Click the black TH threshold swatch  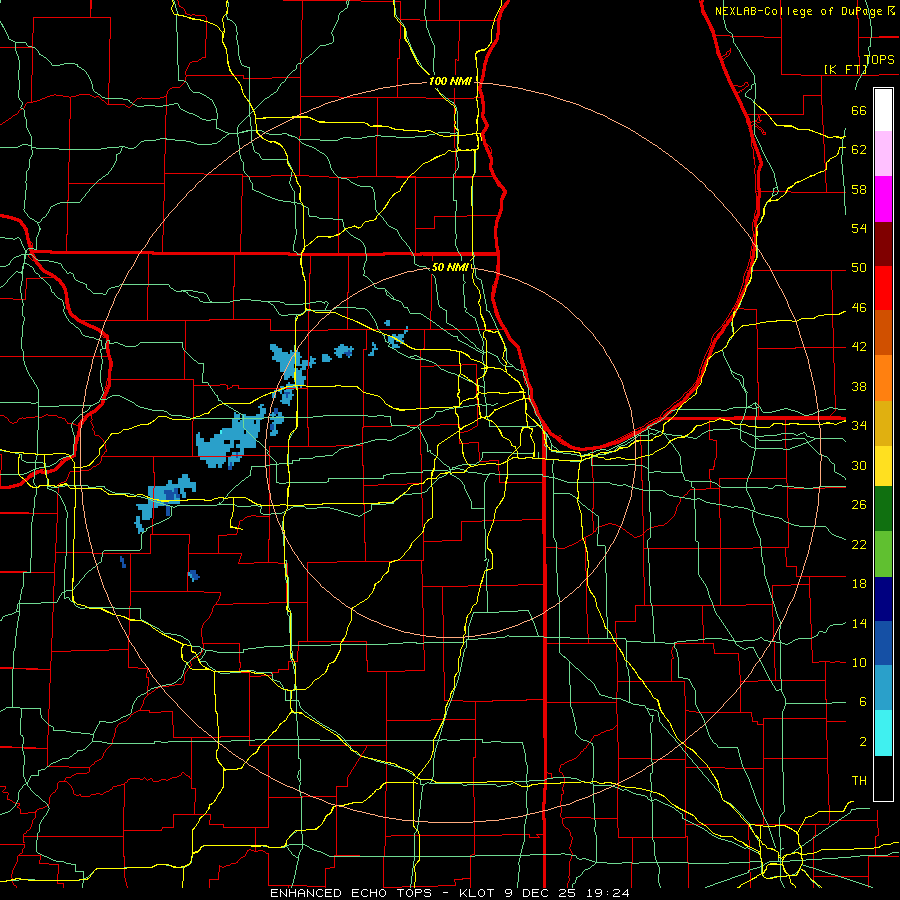click(x=883, y=778)
